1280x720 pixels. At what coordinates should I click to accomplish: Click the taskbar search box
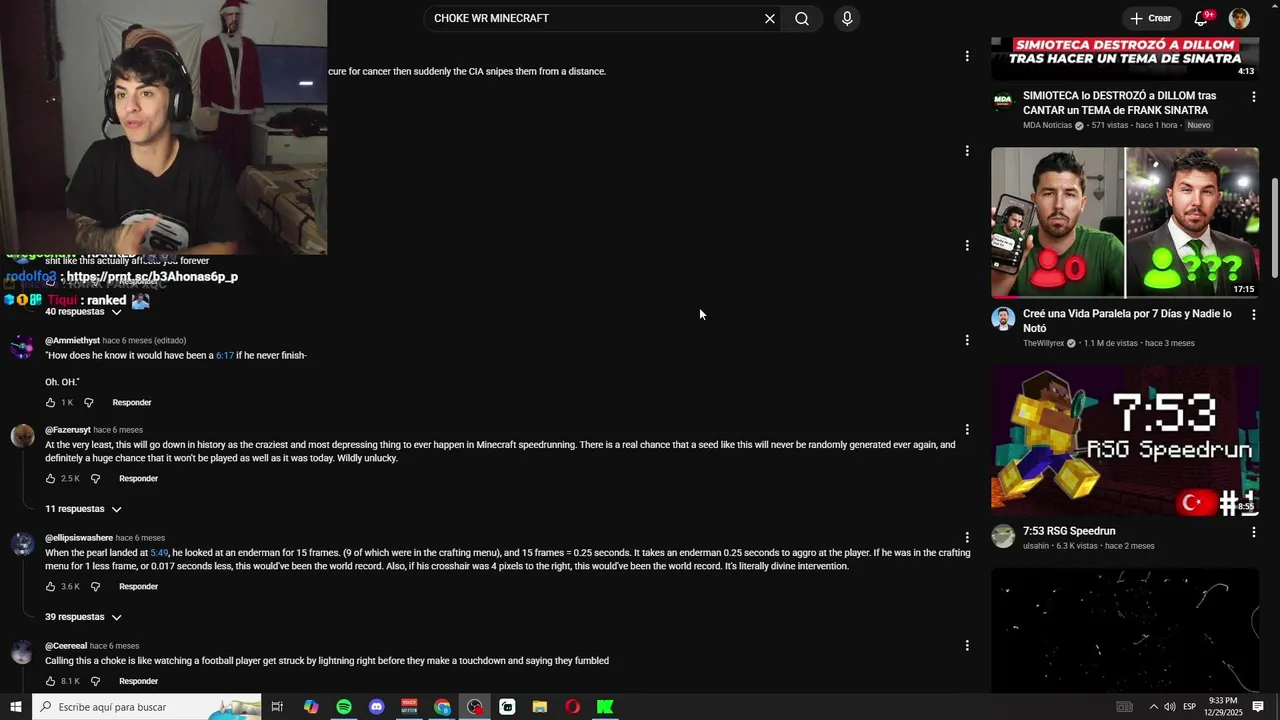click(146, 707)
